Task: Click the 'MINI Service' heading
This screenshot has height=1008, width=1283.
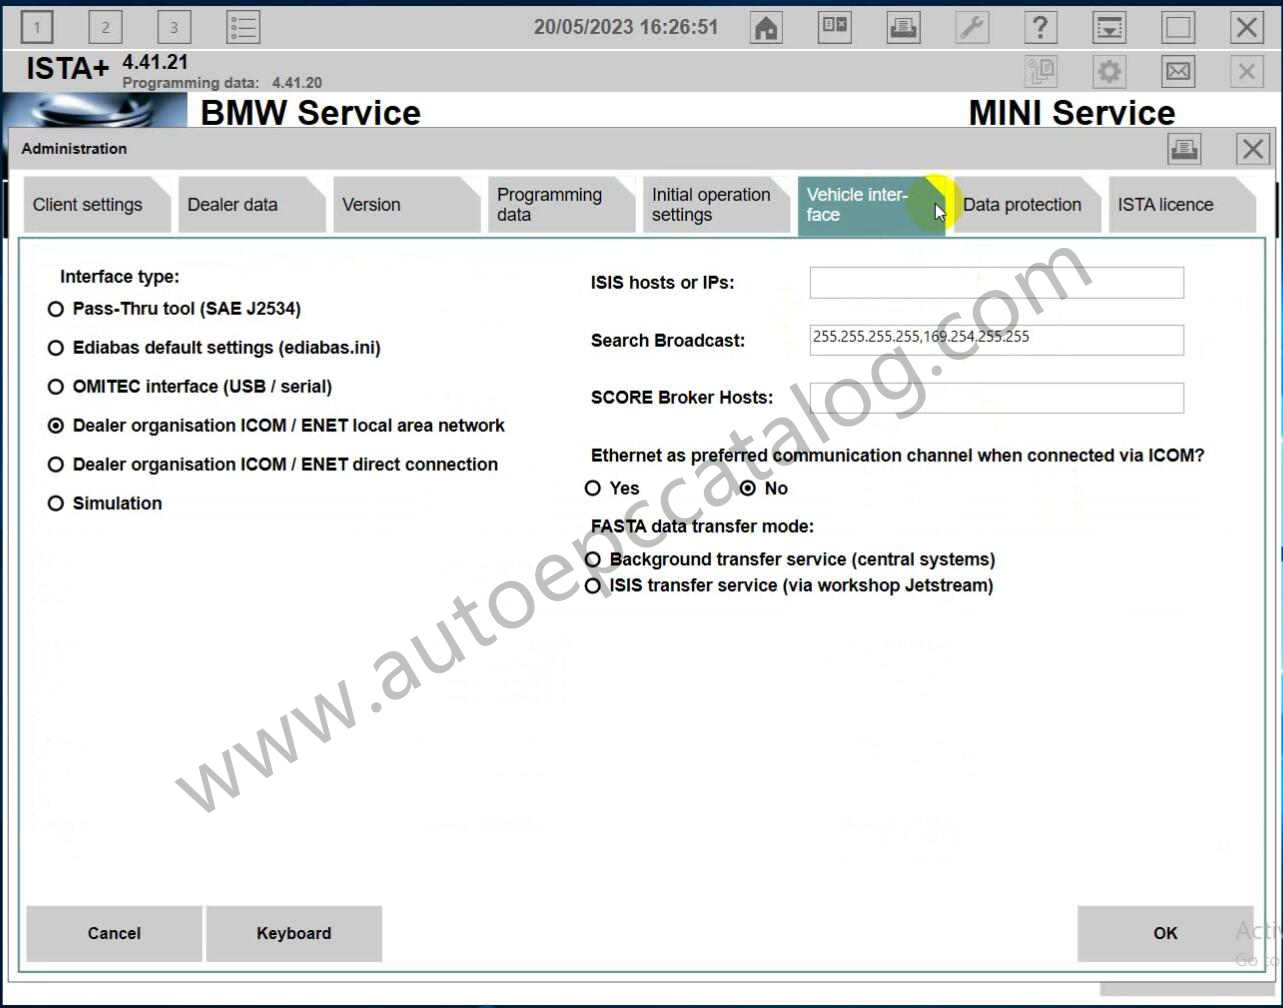Action: point(1072,112)
